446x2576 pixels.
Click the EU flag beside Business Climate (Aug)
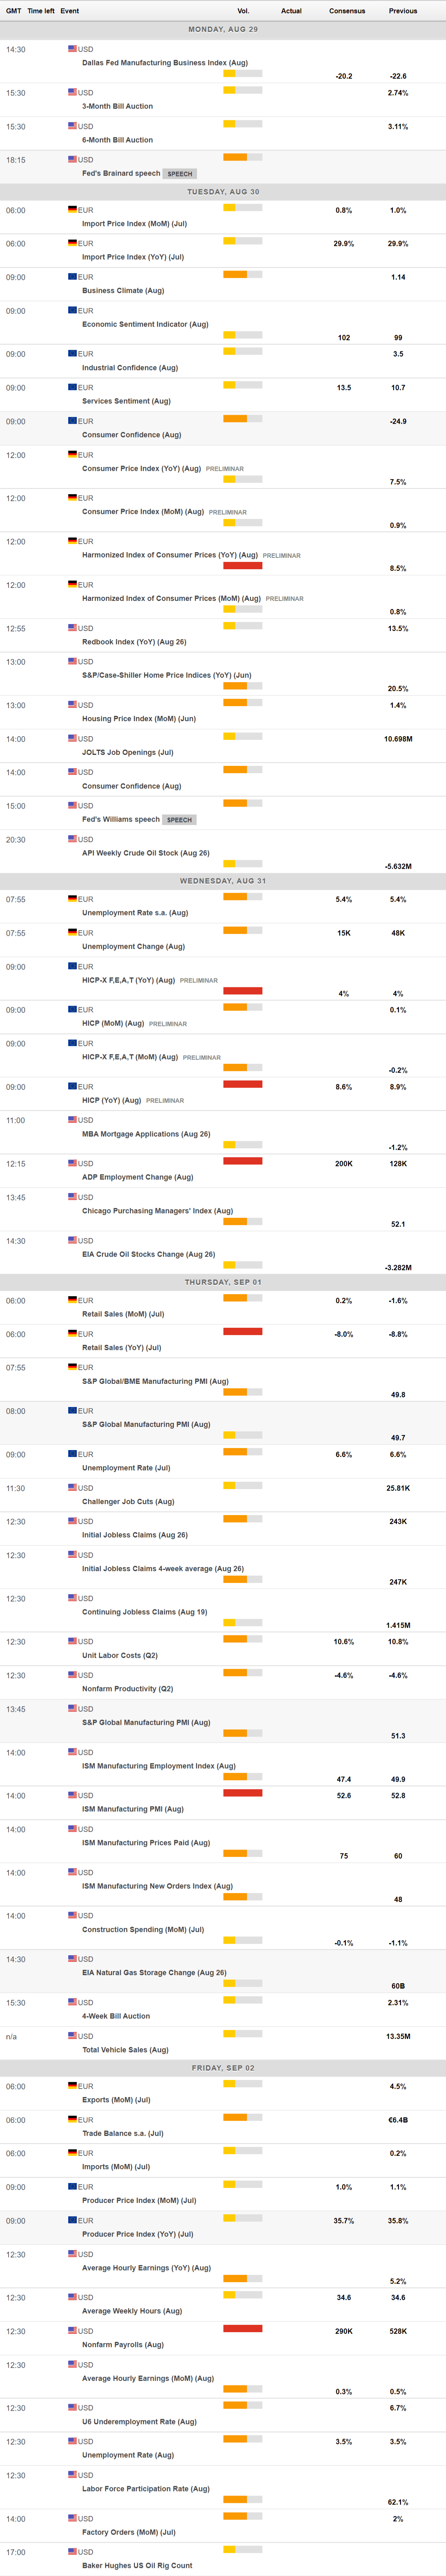click(72, 277)
